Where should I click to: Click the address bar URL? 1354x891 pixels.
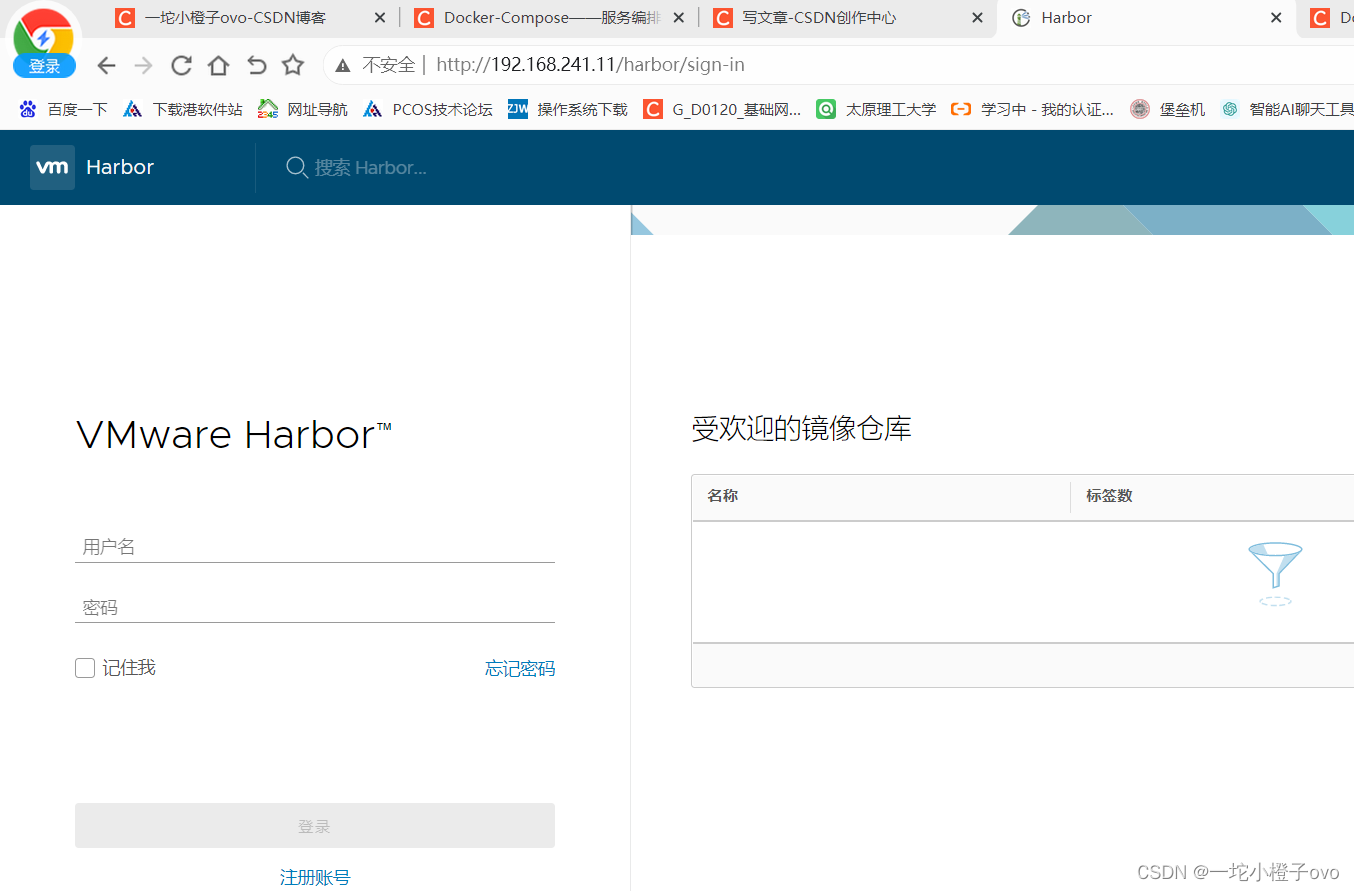click(590, 65)
